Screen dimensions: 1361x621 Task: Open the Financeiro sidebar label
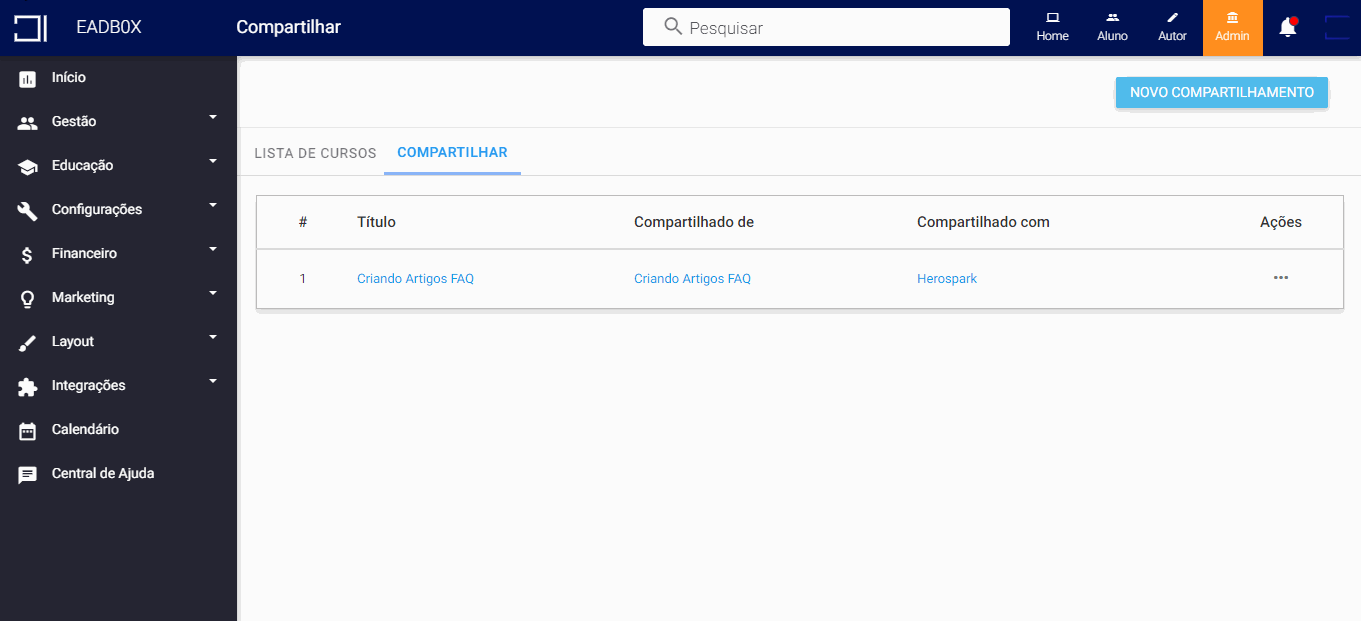(x=84, y=253)
